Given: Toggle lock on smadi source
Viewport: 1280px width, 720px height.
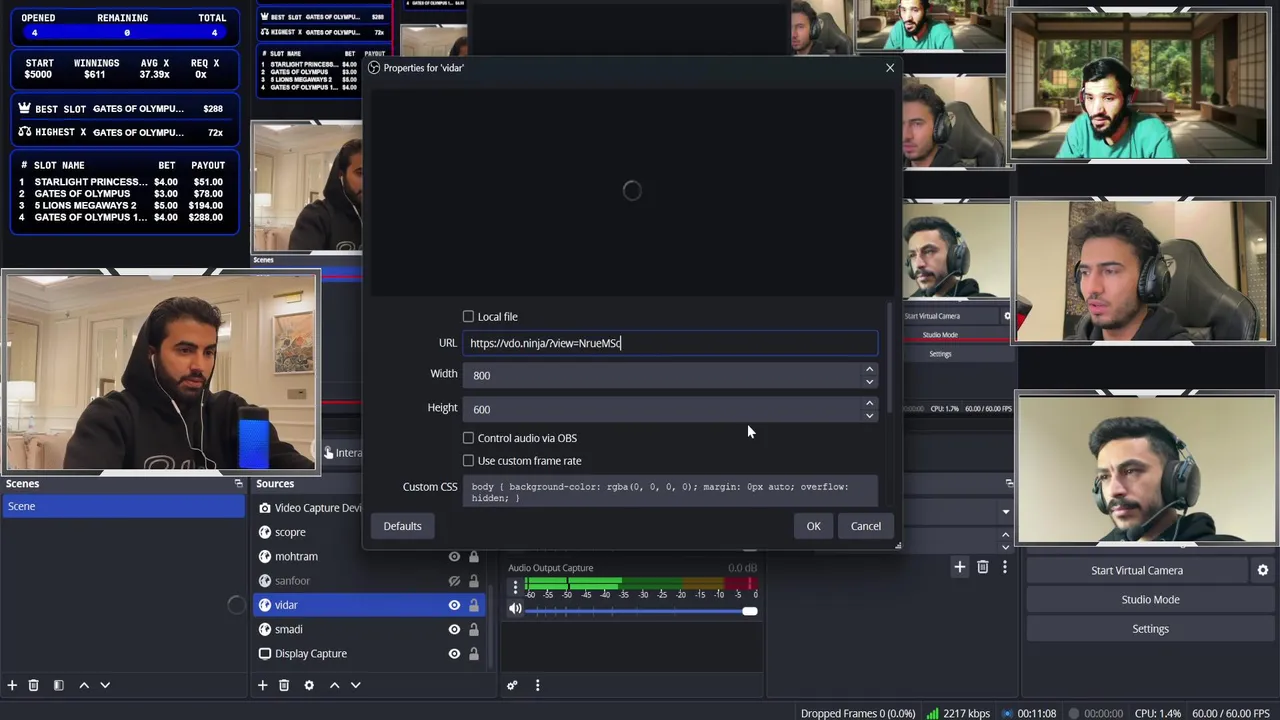Looking at the screenshot, I should [474, 629].
